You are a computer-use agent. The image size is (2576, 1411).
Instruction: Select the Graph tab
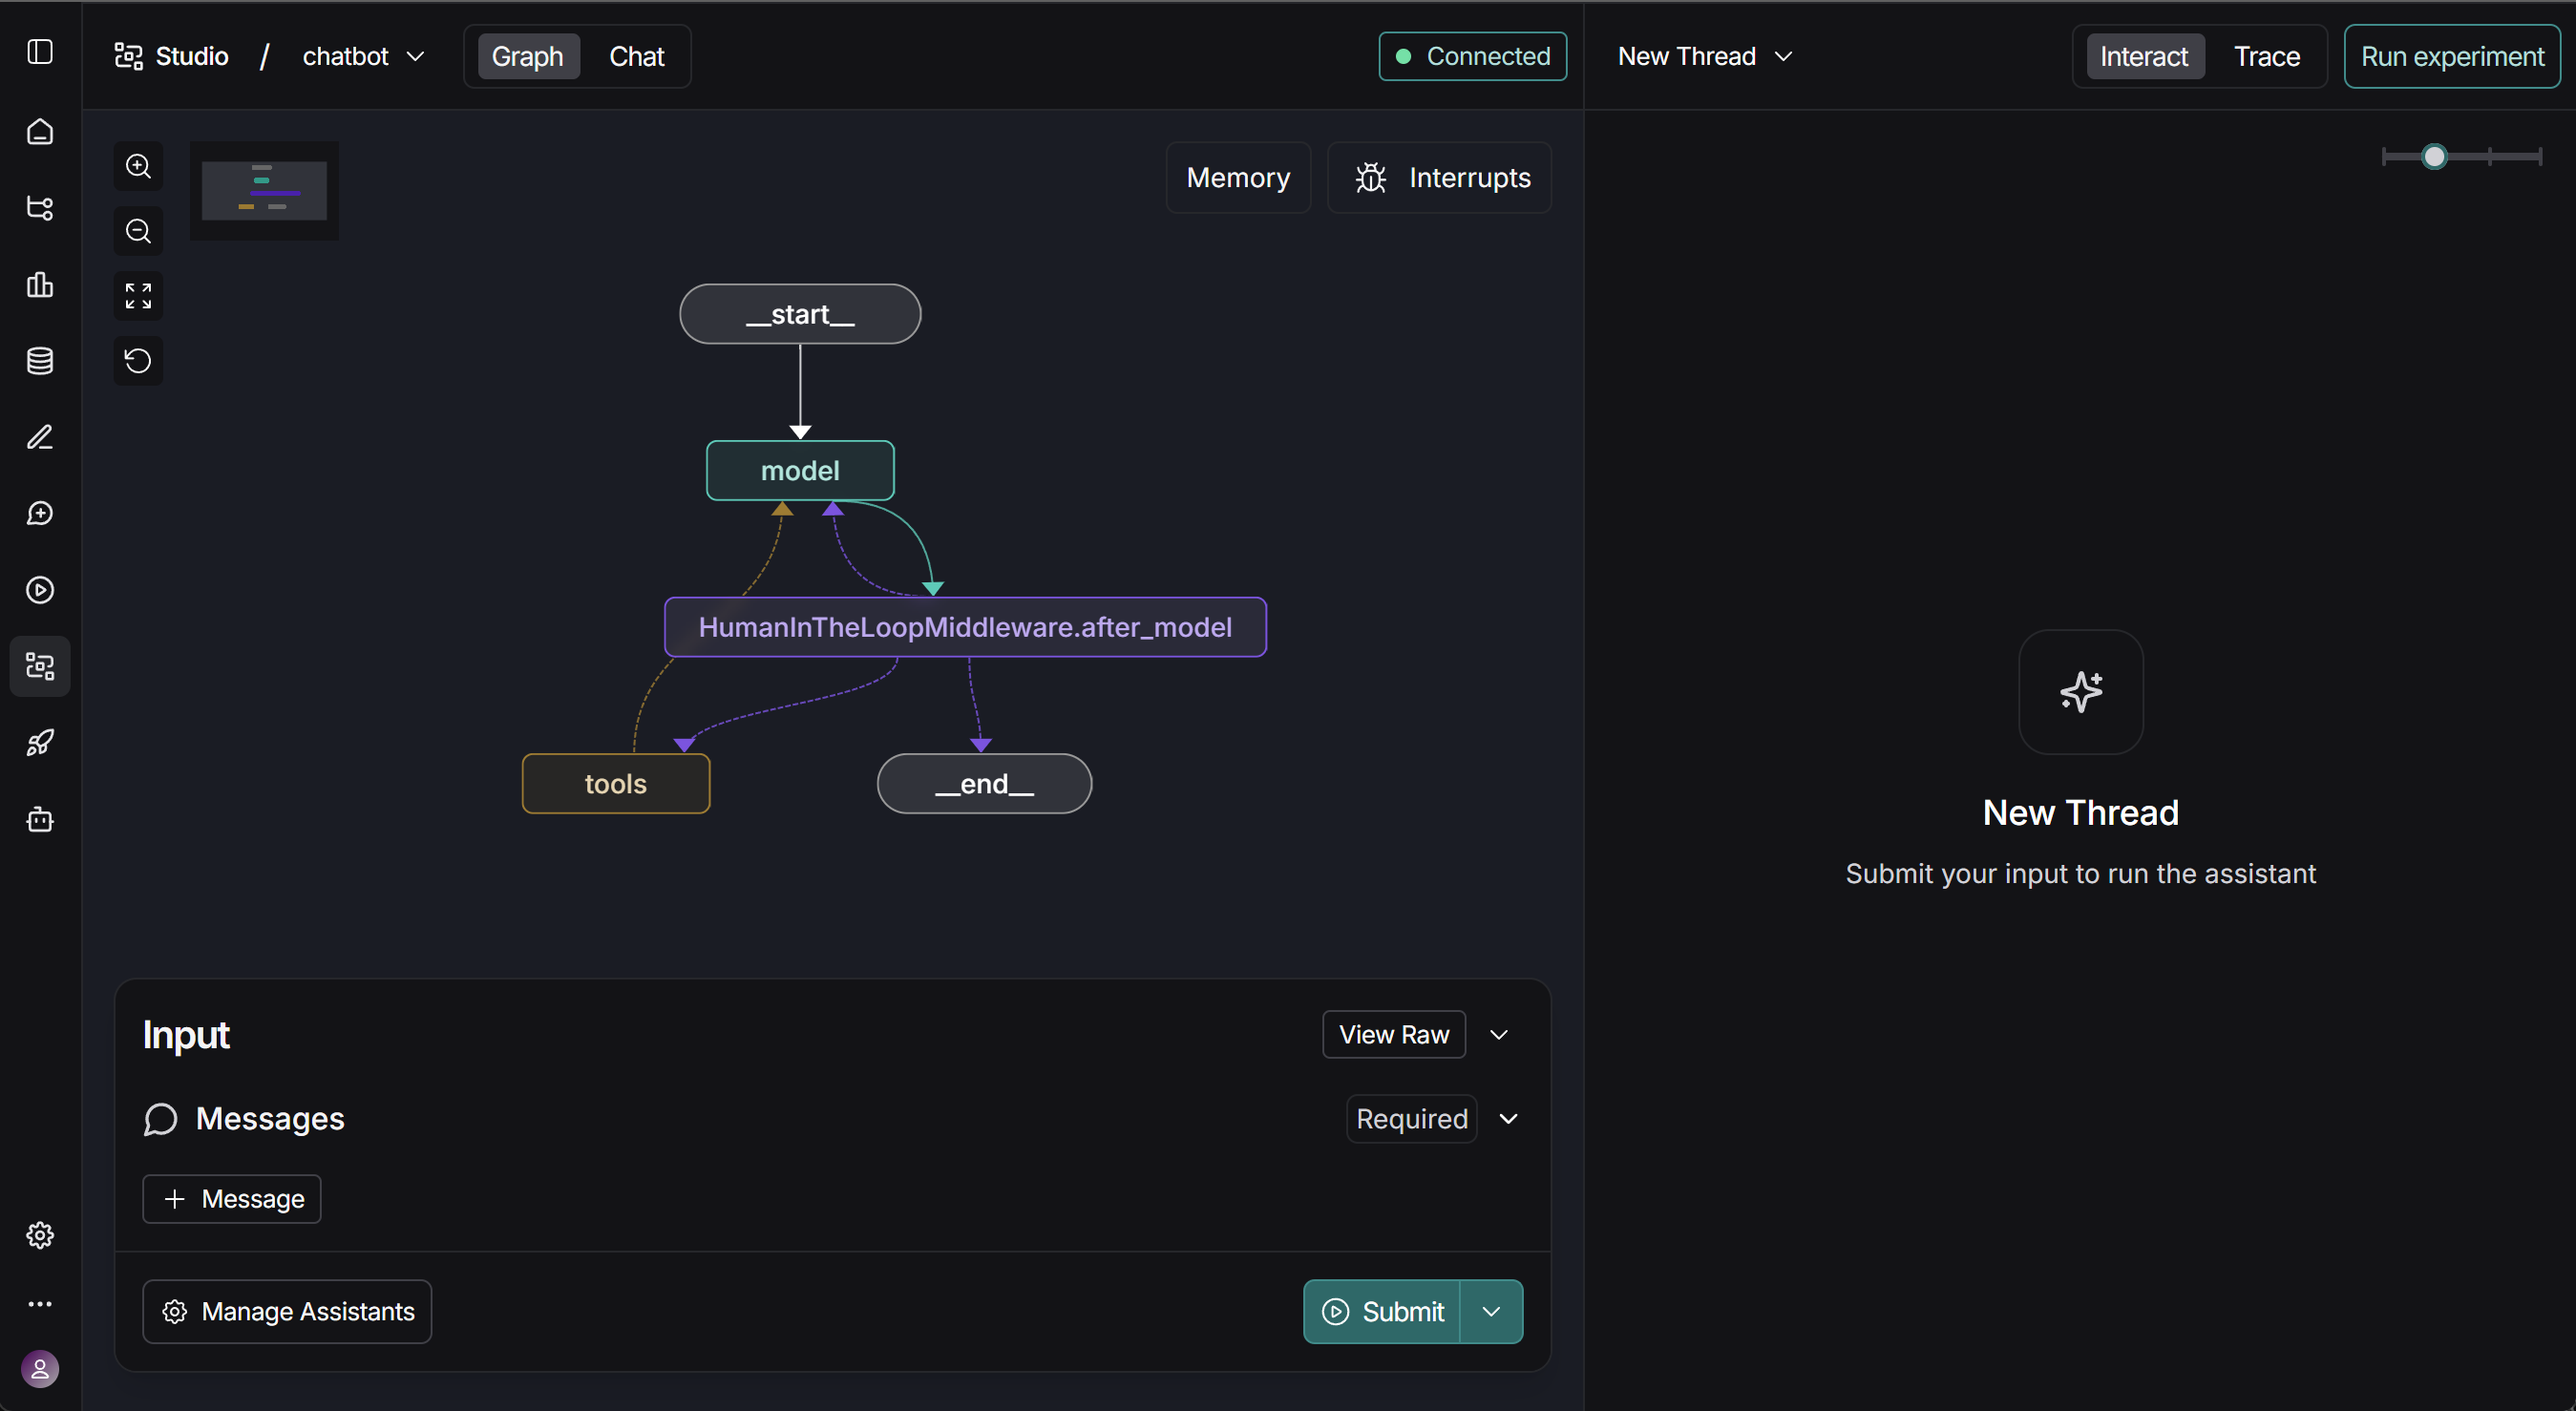point(528,57)
